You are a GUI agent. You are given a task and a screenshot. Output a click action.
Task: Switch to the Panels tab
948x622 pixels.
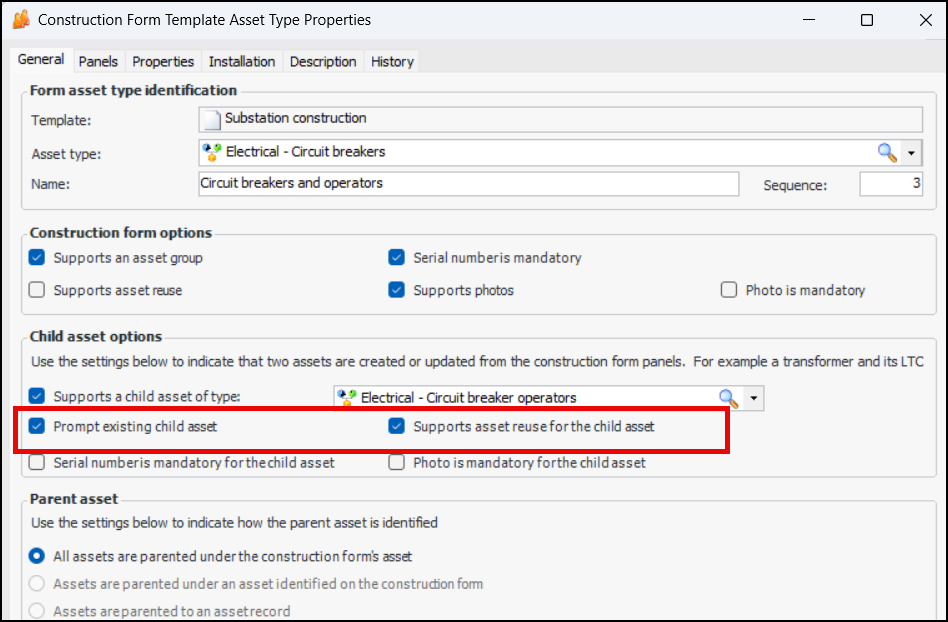[x=98, y=61]
